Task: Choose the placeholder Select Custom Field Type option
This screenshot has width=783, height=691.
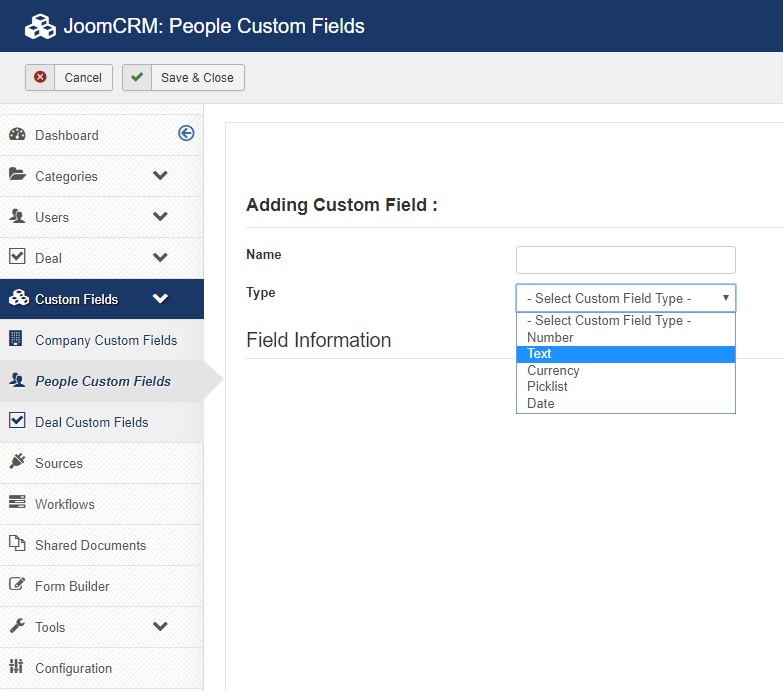Action: 626,321
